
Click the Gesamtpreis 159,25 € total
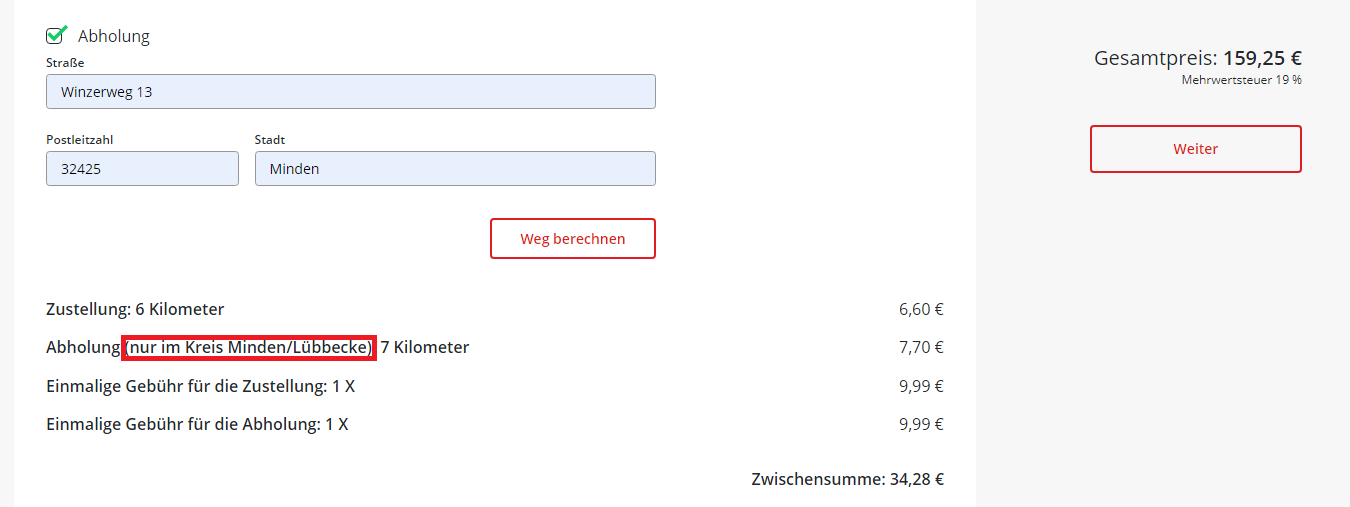tap(1197, 59)
